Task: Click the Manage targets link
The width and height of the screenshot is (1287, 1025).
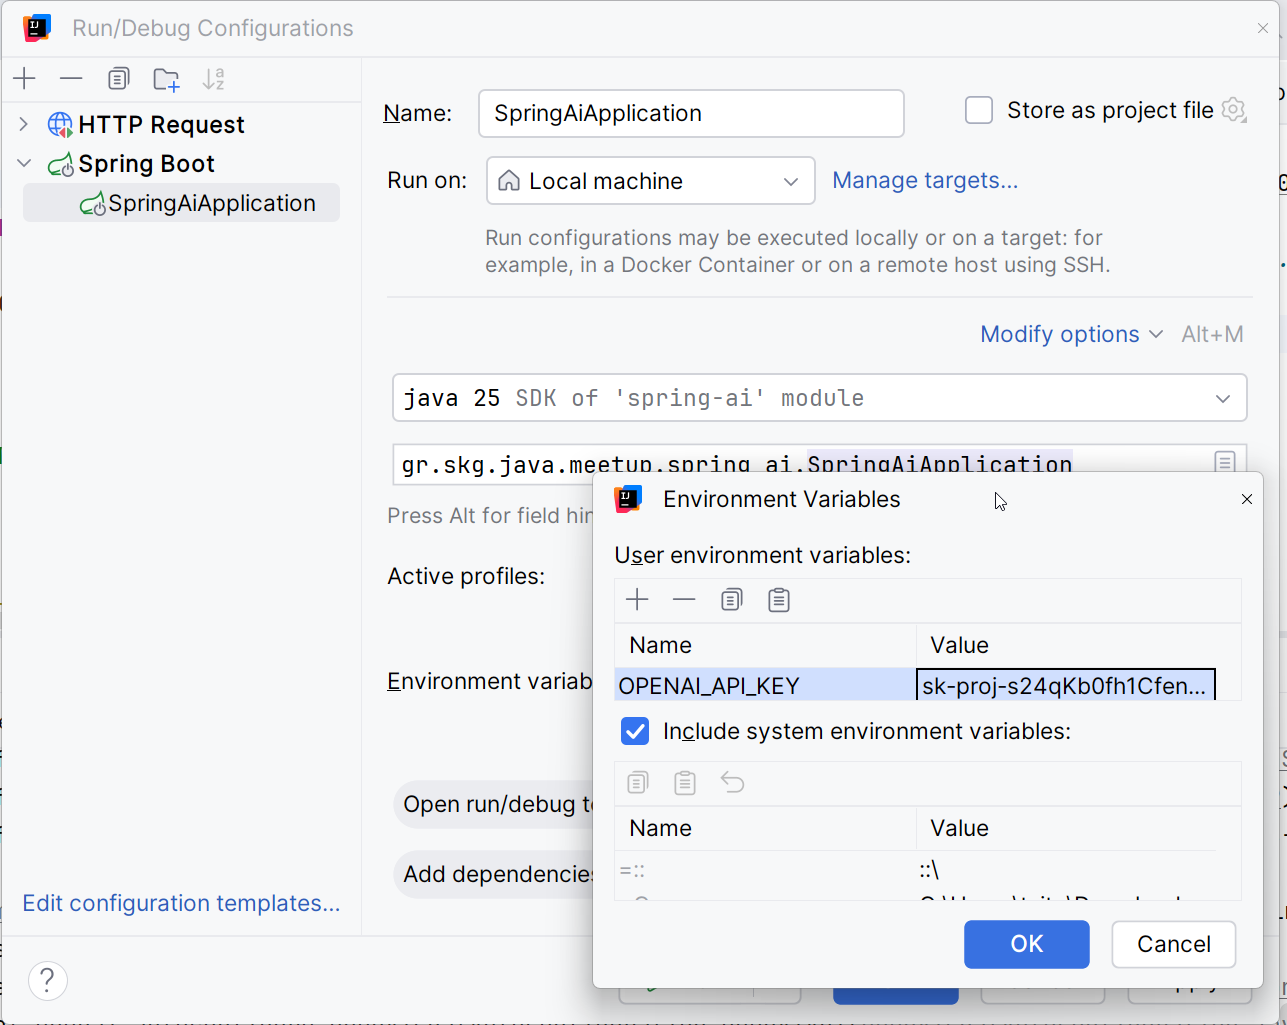Action: tap(925, 180)
